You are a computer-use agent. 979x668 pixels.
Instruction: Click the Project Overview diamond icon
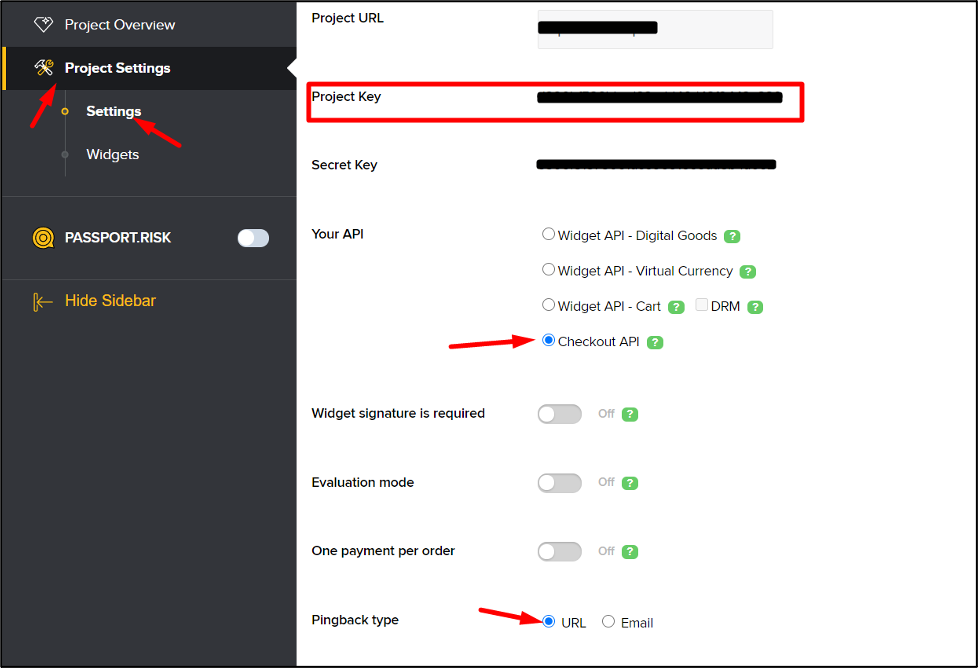point(44,24)
